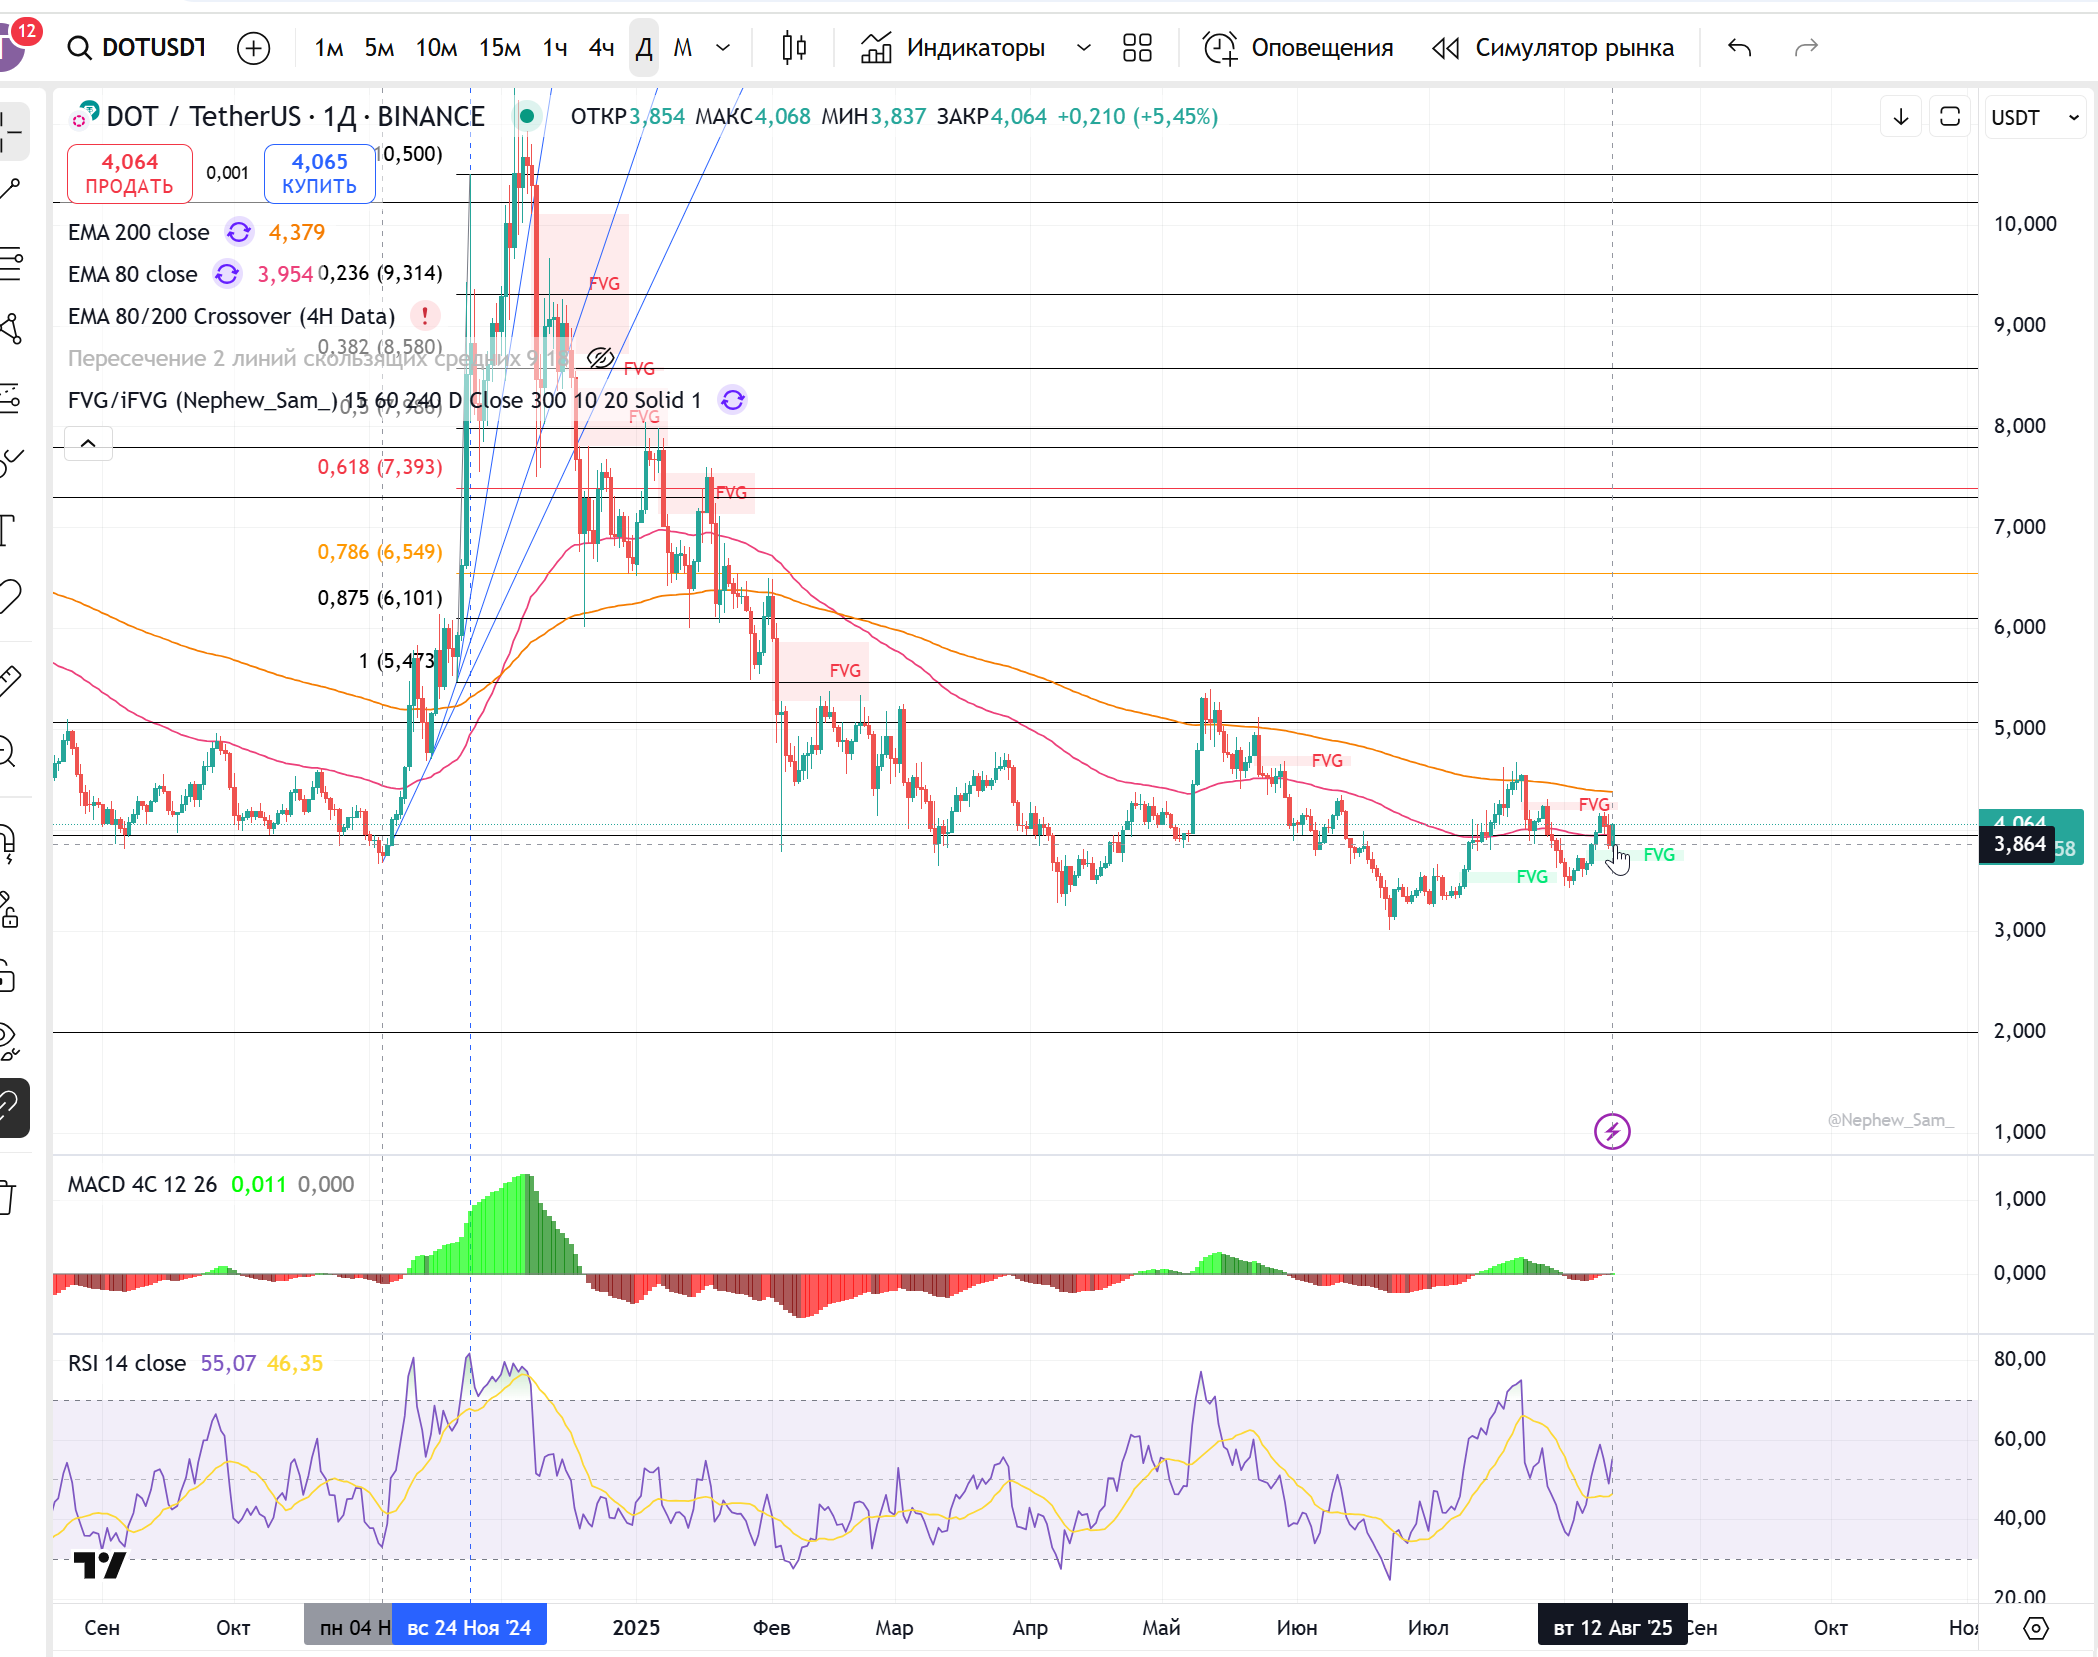
Task: Toggle the market status green dot
Action: (x=527, y=116)
